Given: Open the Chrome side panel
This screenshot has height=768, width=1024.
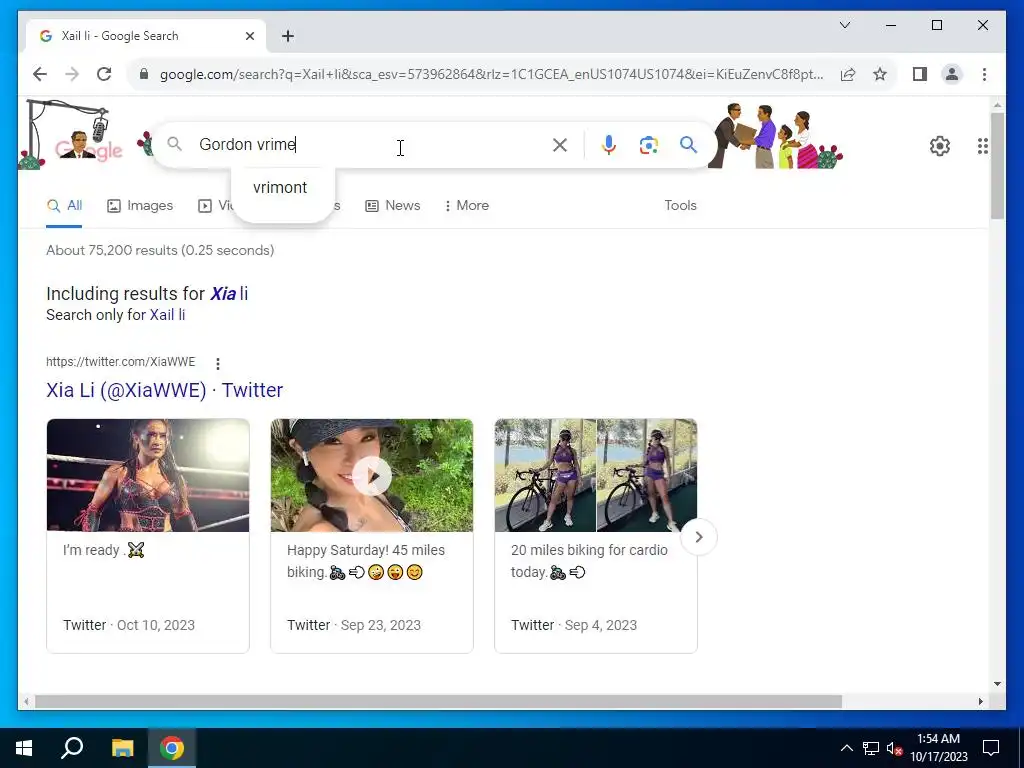Looking at the screenshot, I should pyautogui.click(x=920, y=74).
